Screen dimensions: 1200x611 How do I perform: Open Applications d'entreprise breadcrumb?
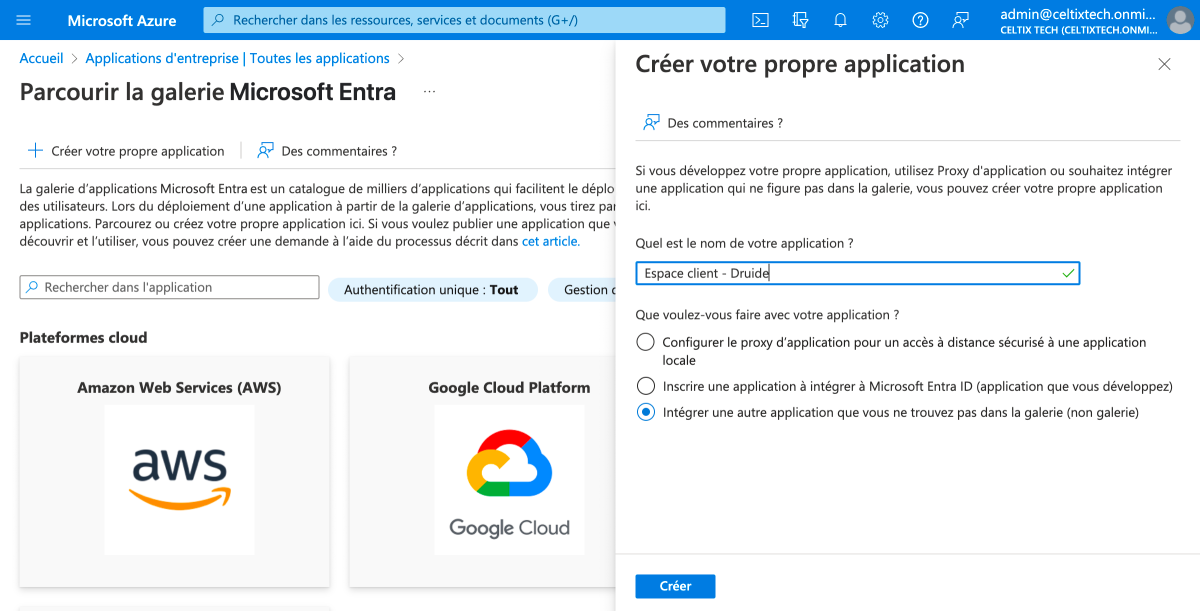[x=237, y=59]
